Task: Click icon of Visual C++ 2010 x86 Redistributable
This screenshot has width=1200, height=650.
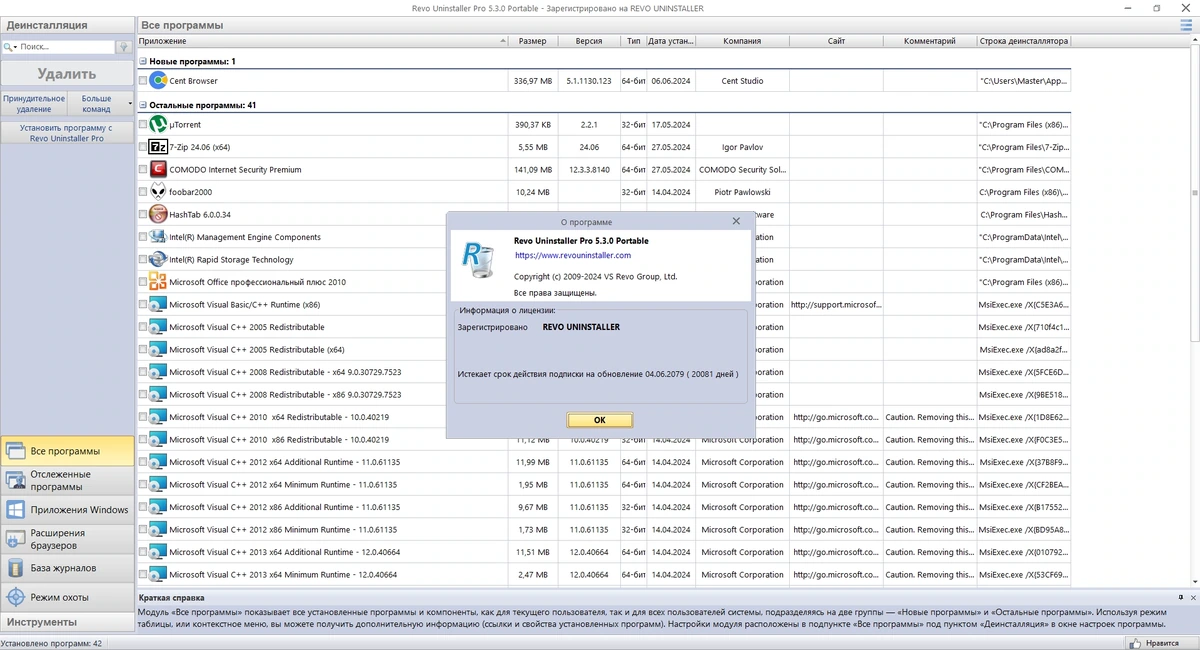Action: [x=158, y=440]
